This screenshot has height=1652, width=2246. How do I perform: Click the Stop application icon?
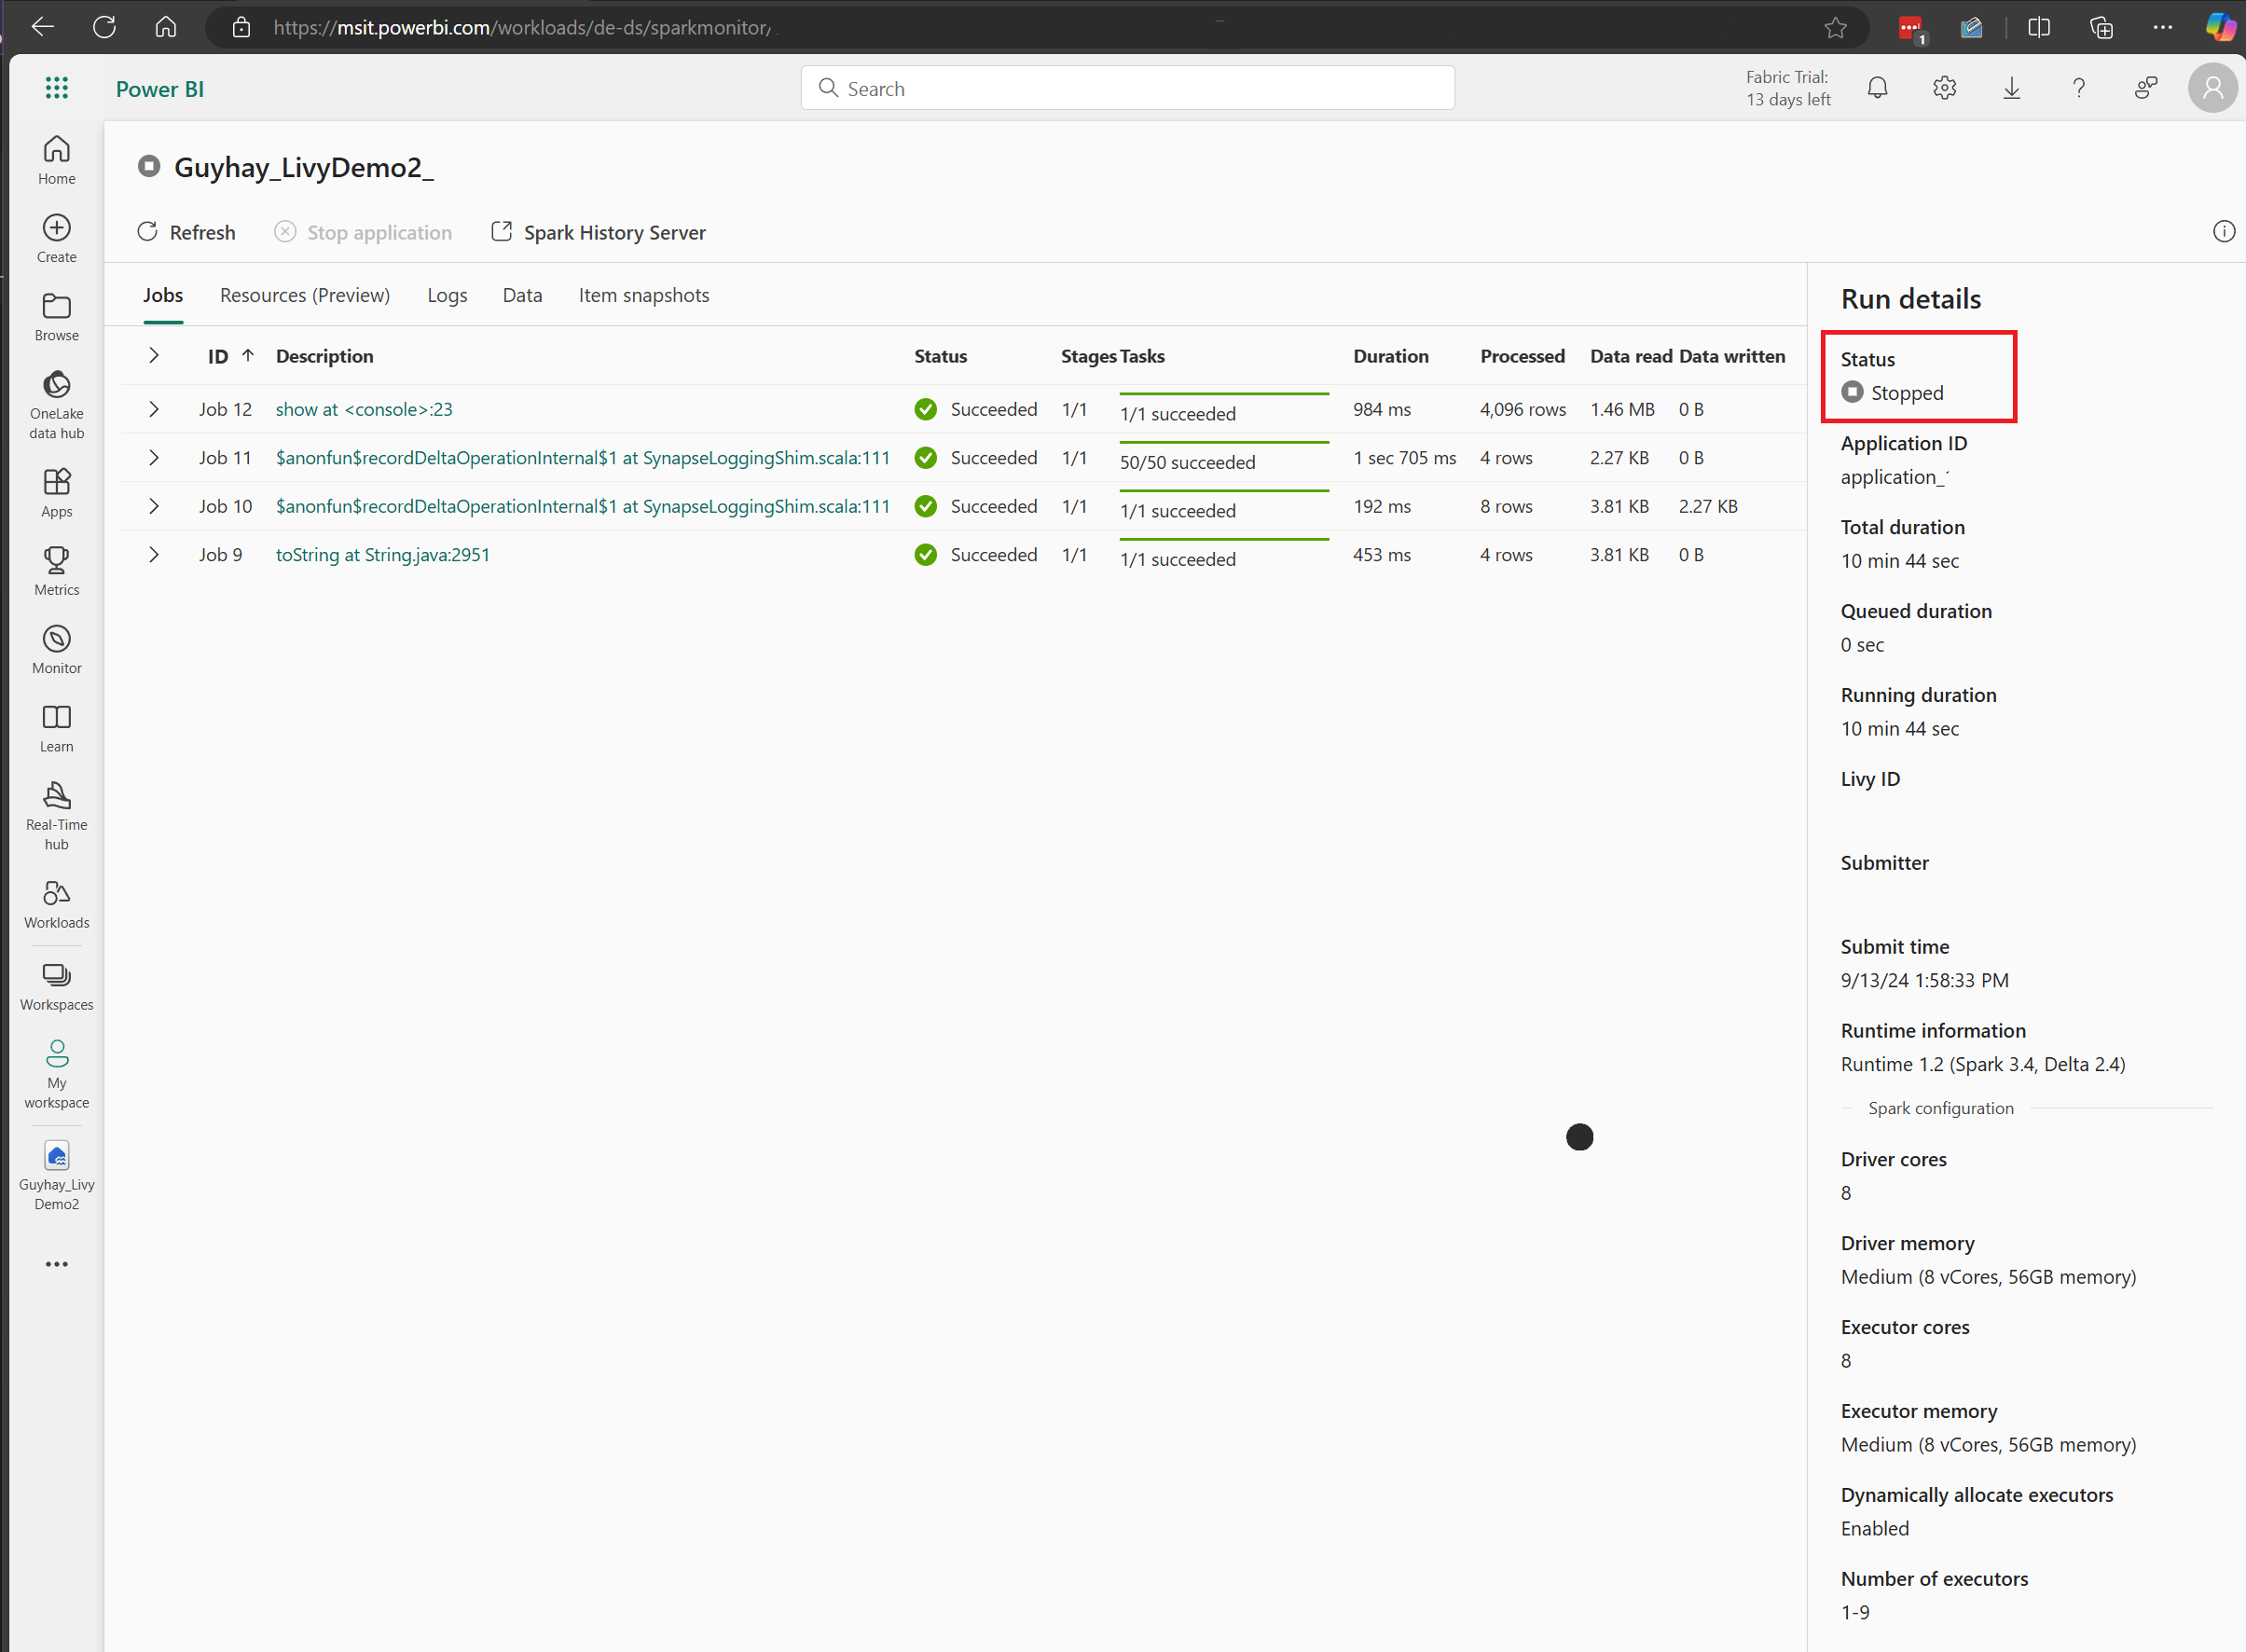tap(284, 232)
